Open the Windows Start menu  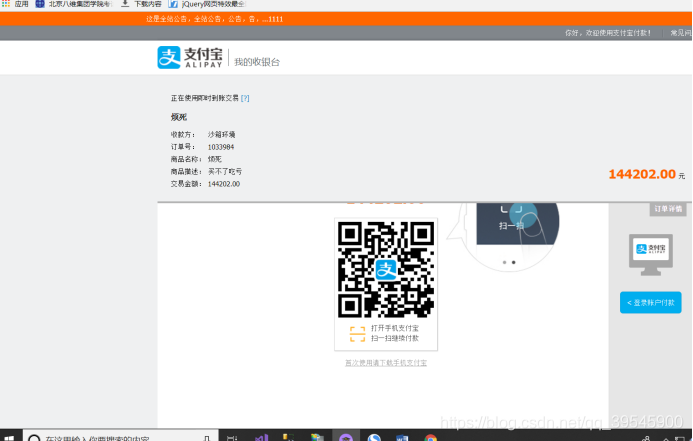[x=9, y=437]
